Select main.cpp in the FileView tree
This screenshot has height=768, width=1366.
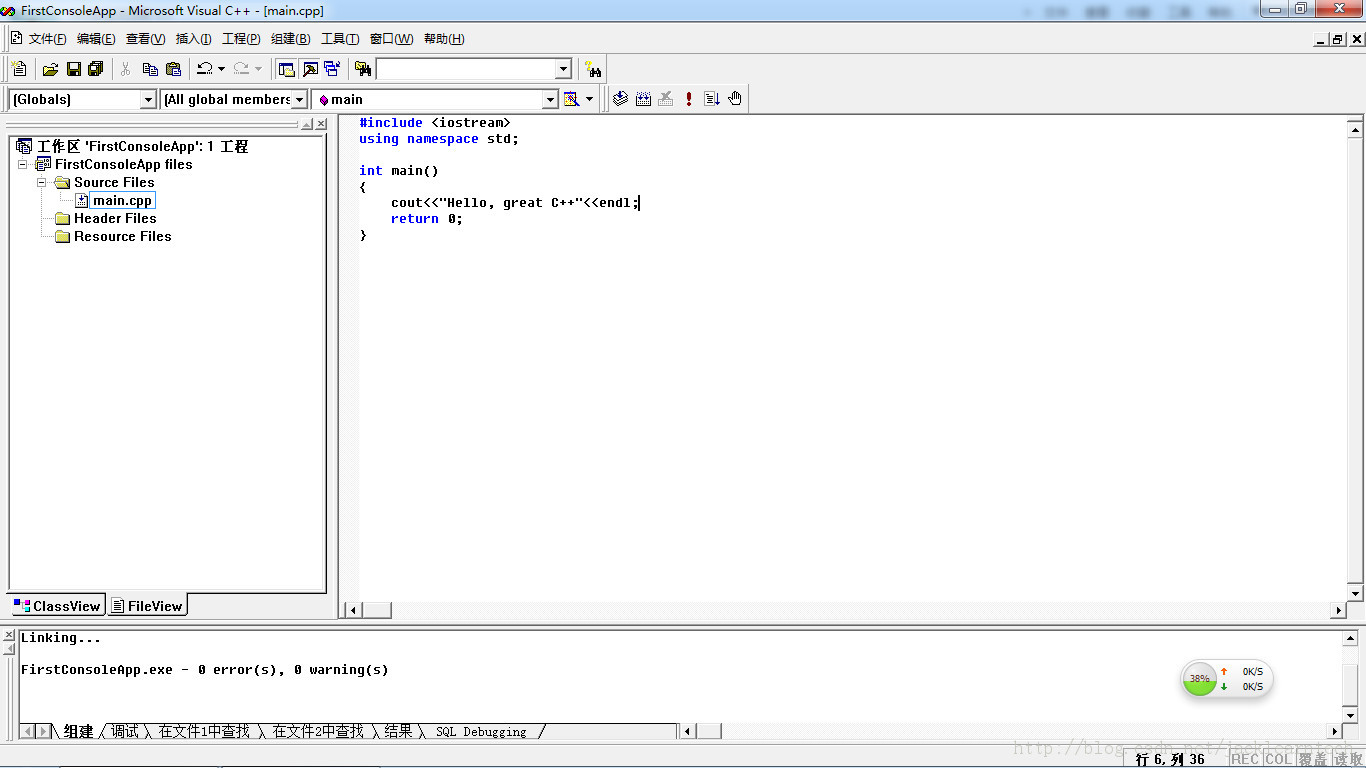click(122, 200)
